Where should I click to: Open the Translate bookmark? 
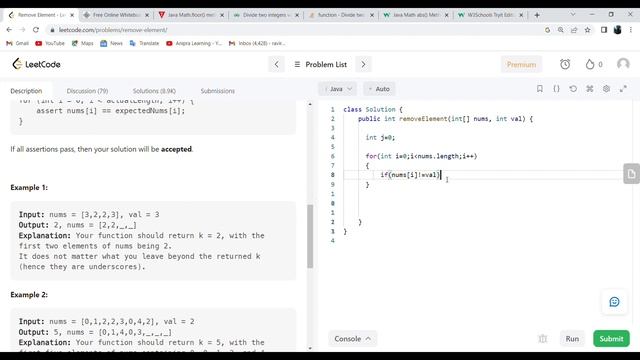[144, 43]
